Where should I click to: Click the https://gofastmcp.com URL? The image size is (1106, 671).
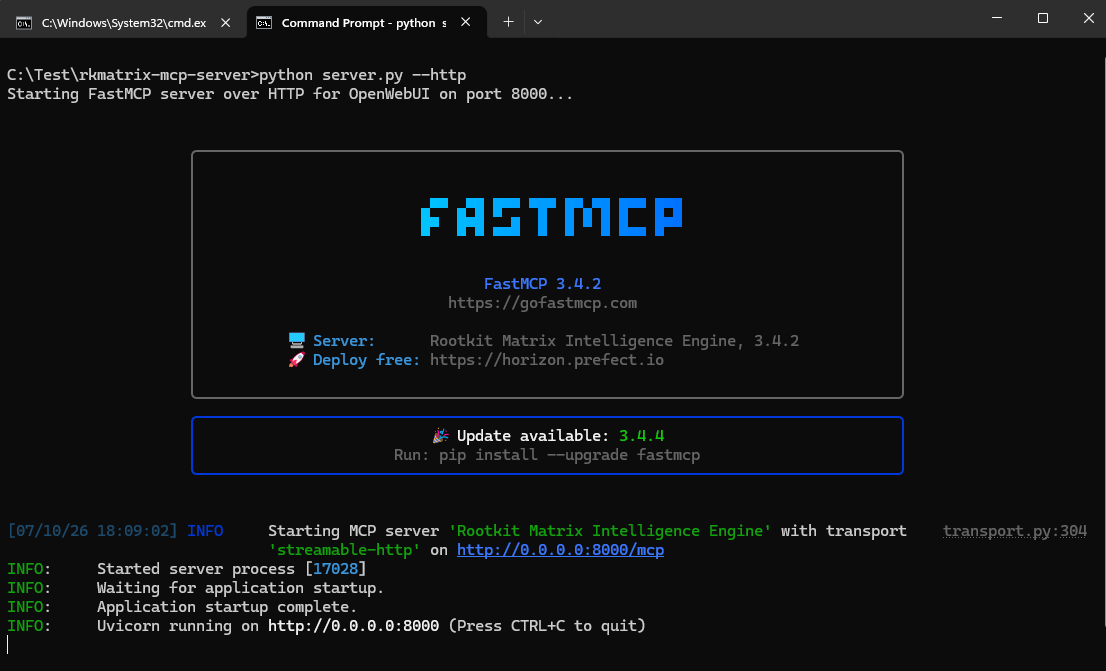[x=542, y=303]
